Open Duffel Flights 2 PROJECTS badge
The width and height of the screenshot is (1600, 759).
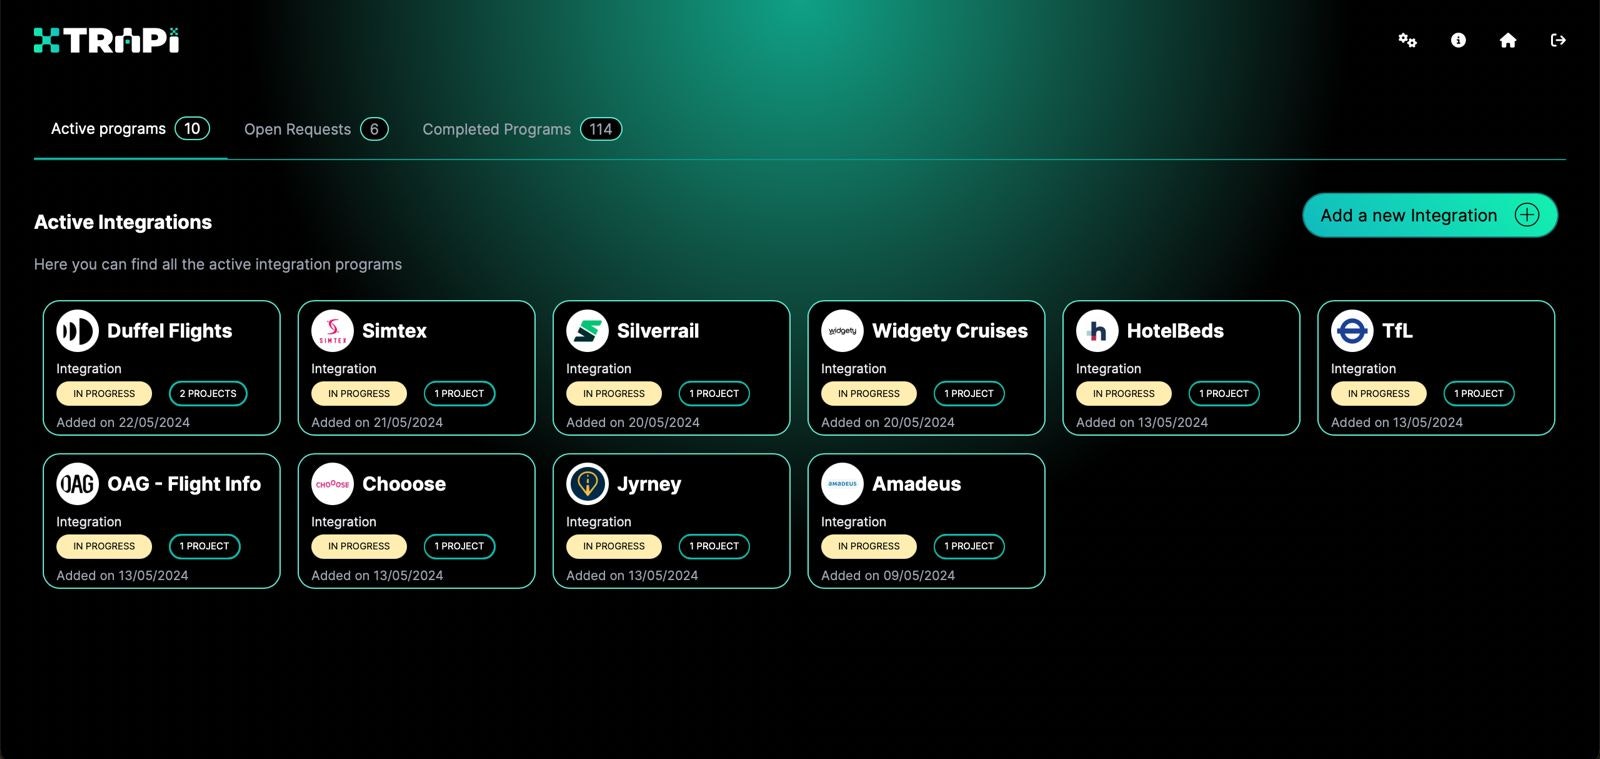click(x=208, y=394)
